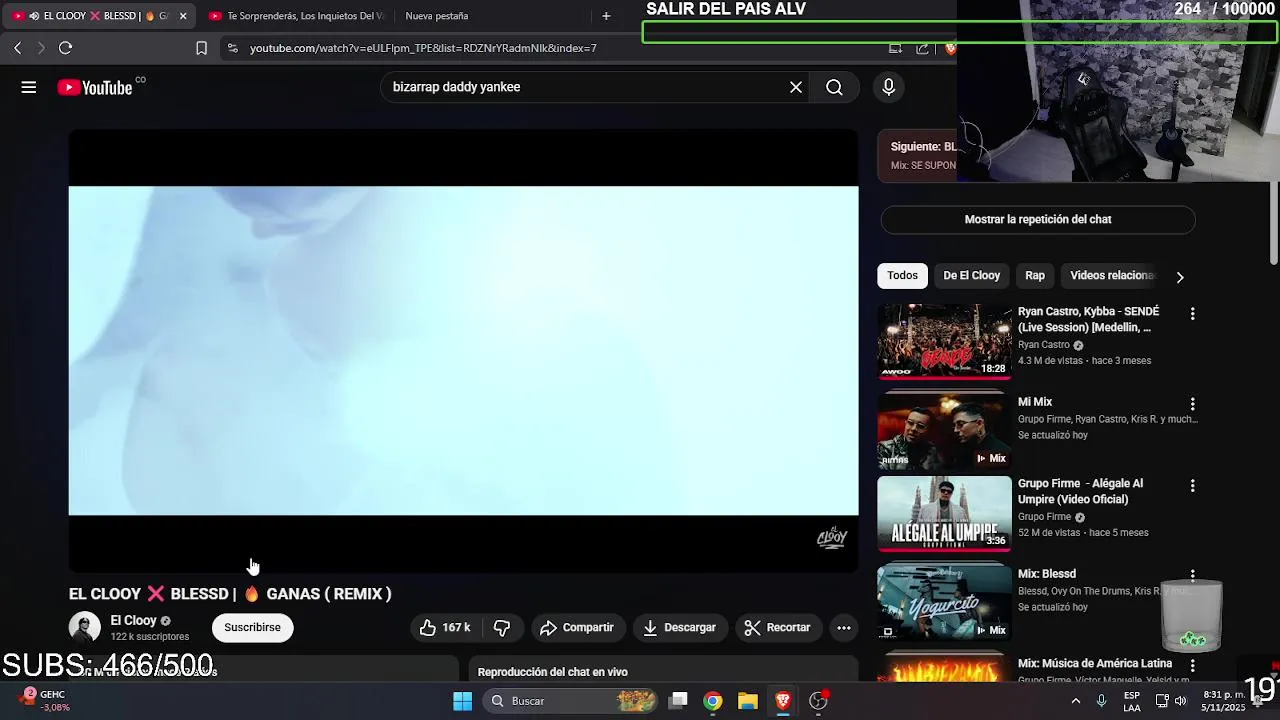The height and width of the screenshot is (720, 1280).
Task: Open the clock and date flyout
Action: [x=1224, y=701]
